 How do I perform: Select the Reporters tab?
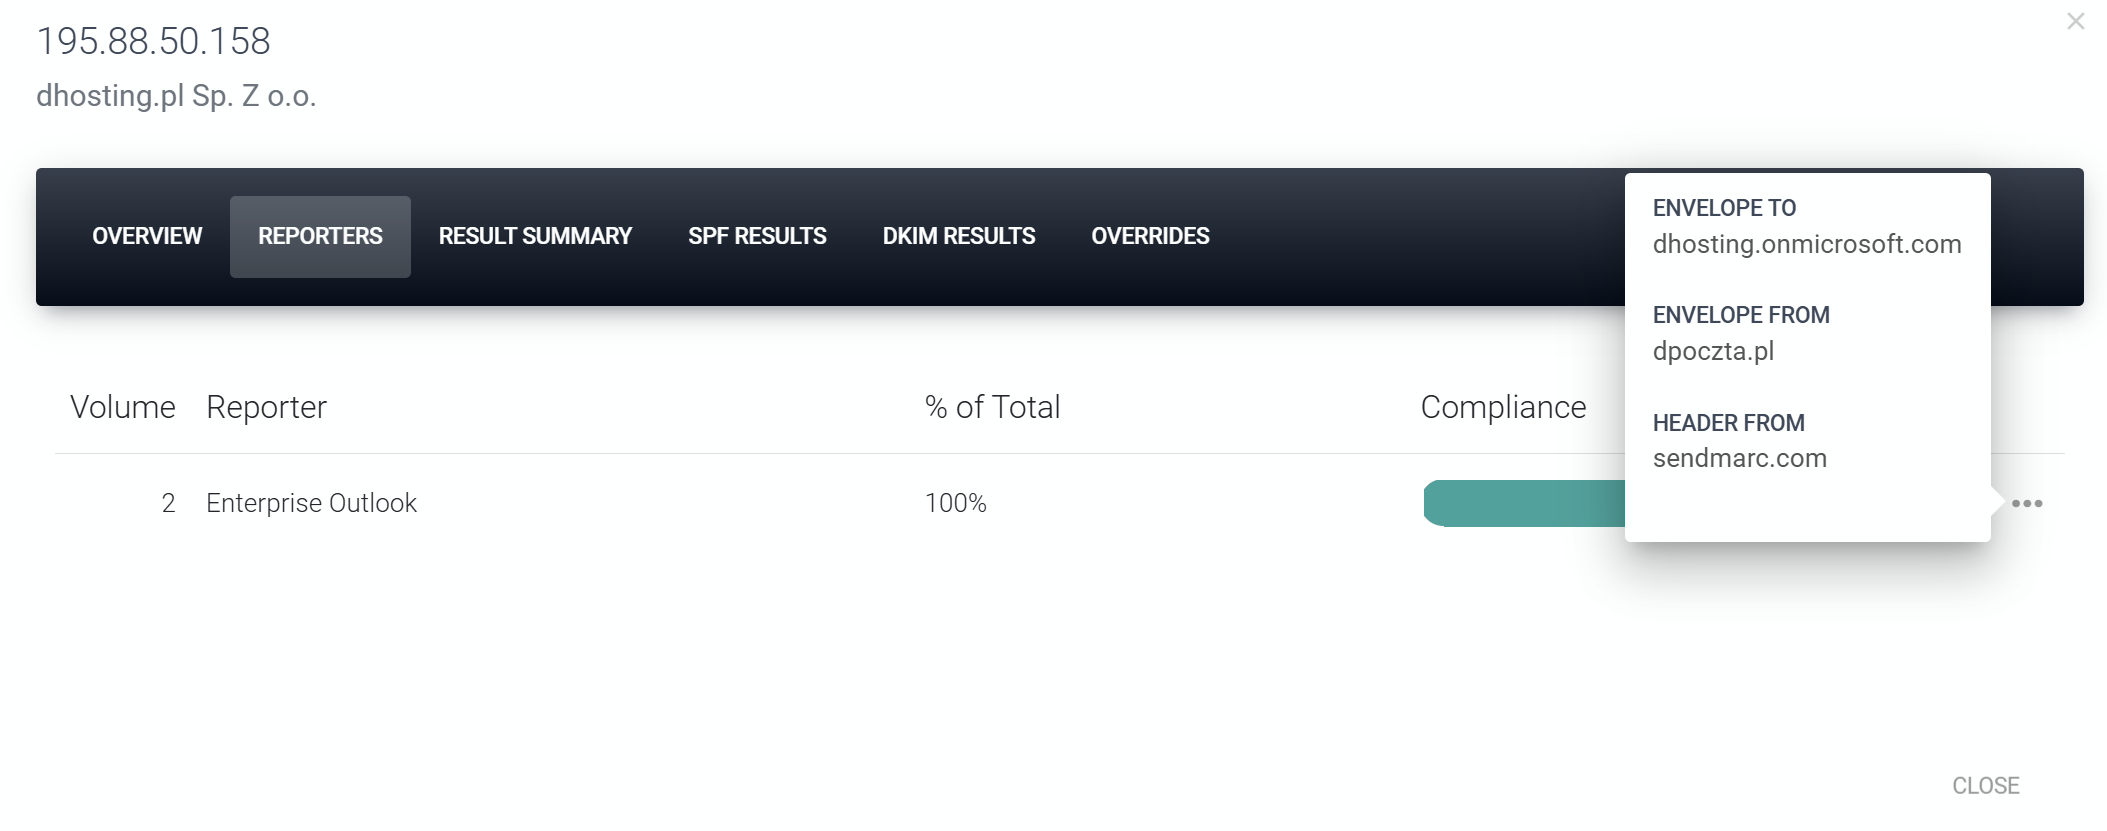click(x=320, y=236)
